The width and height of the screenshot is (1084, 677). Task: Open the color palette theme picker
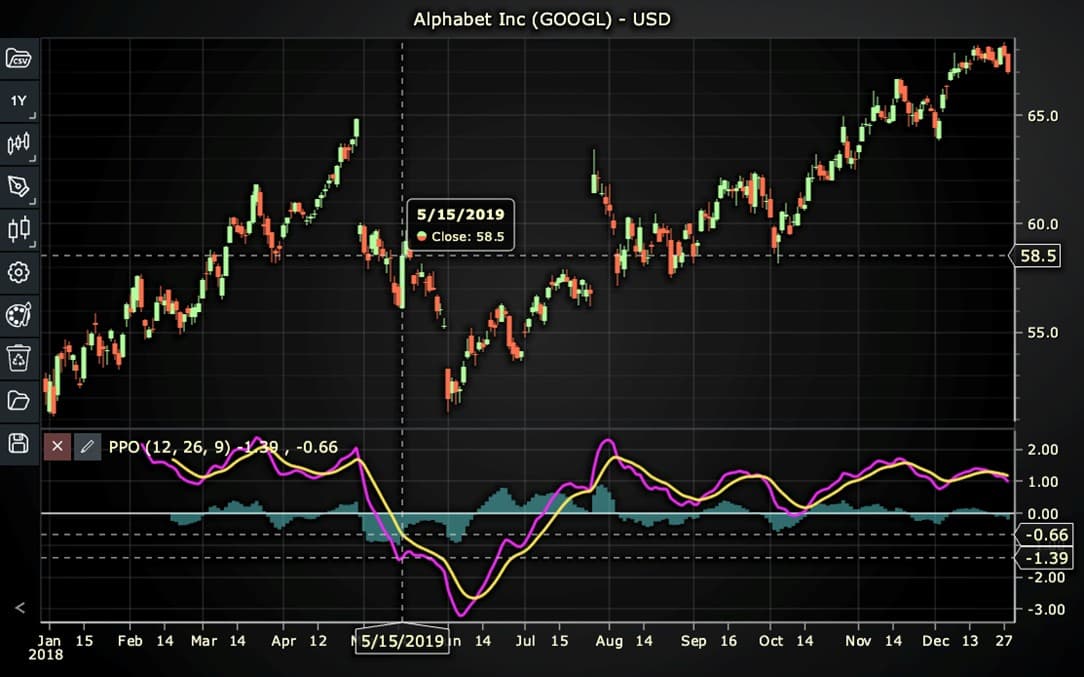pos(19,315)
